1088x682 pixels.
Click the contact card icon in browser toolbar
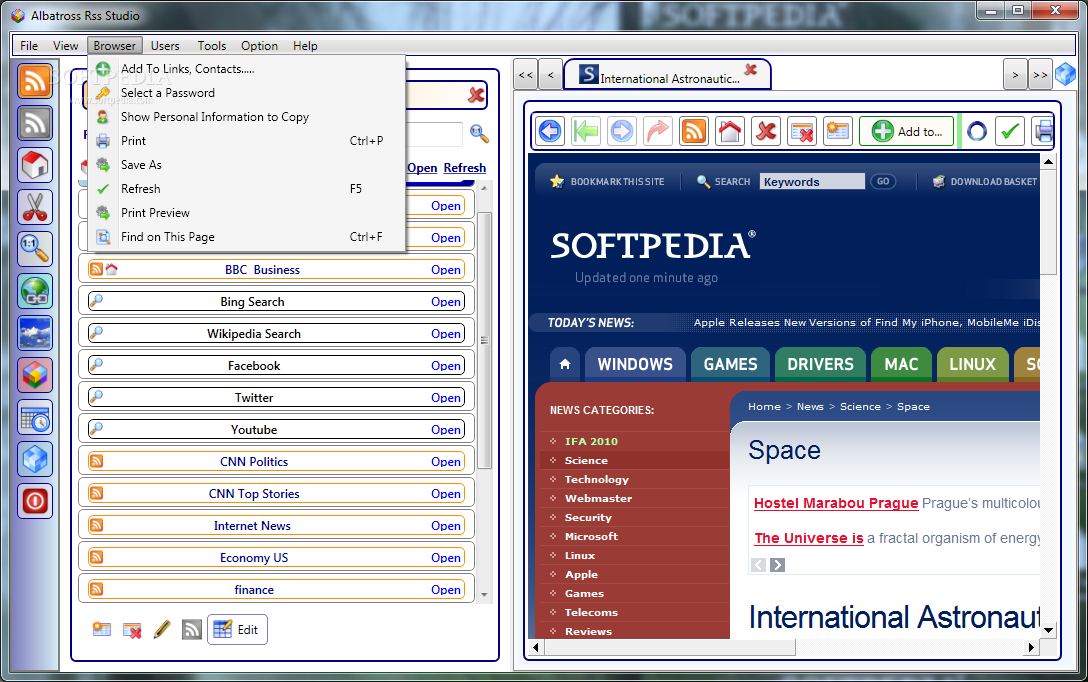[x=838, y=130]
